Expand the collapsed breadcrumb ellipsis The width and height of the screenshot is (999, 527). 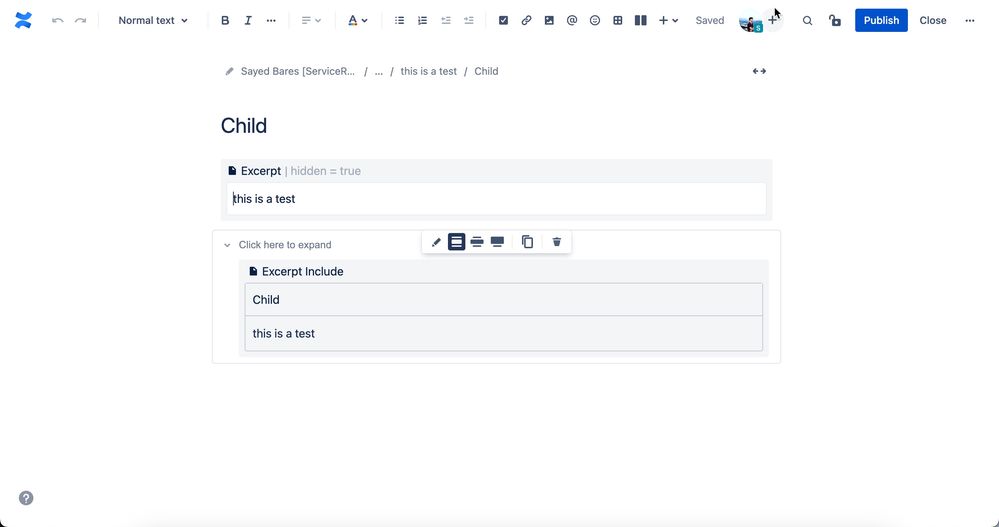[x=379, y=71]
